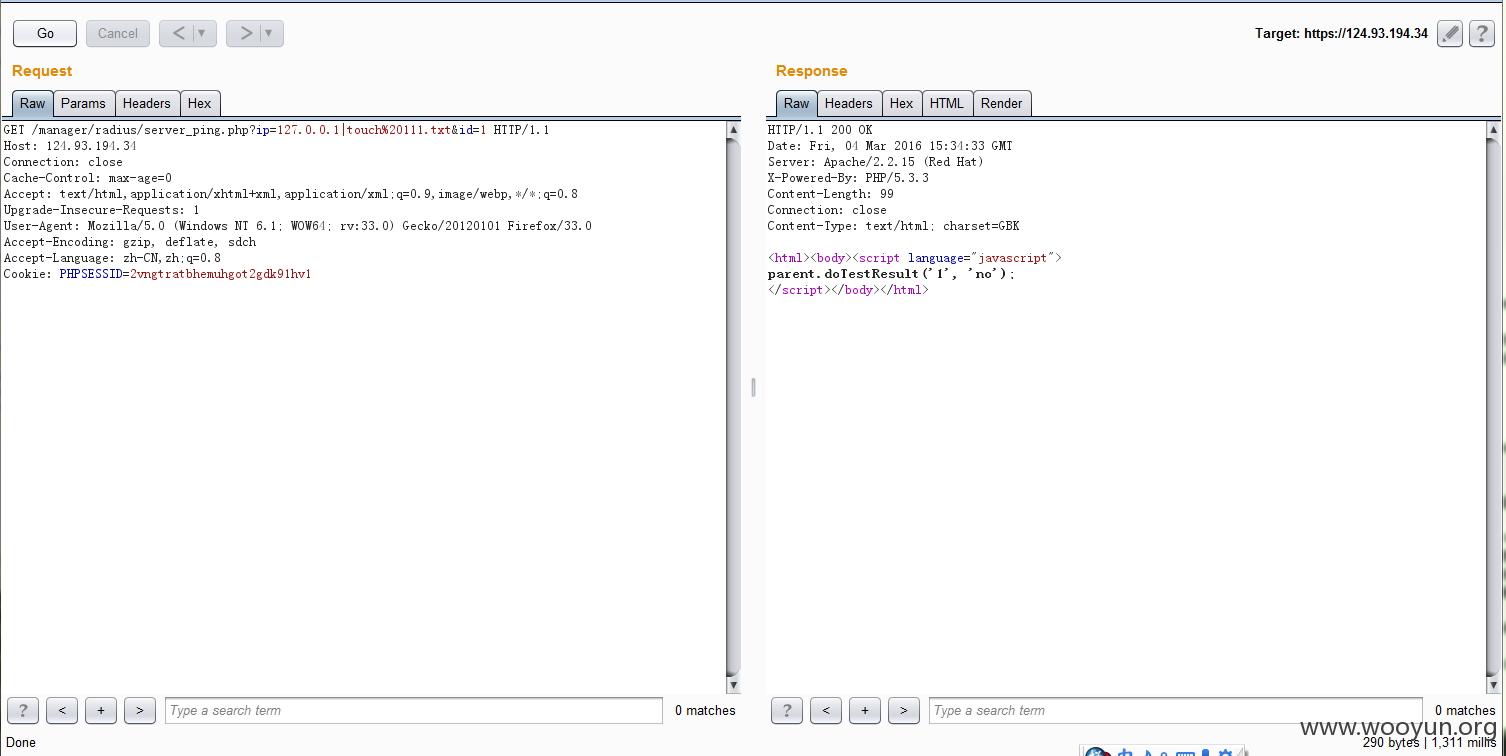This screenshot has width=1506, height=756.
Task: Open help via the top-right question mark
Action: pos(1482,33)
